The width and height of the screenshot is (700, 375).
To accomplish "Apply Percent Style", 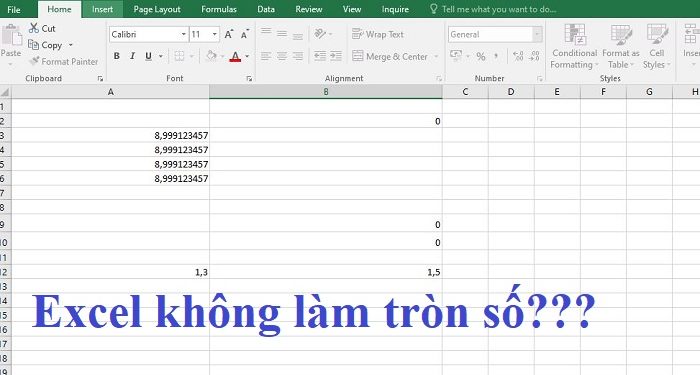I will [x=481, y=56].
